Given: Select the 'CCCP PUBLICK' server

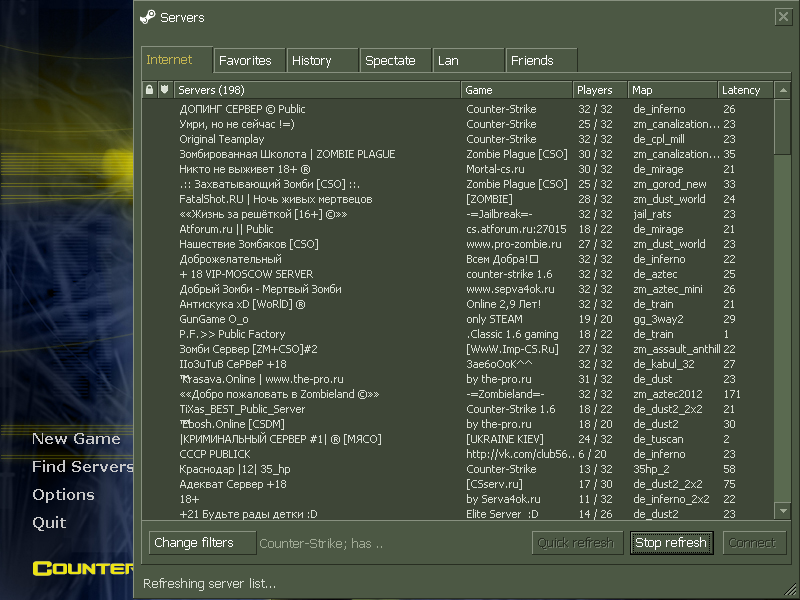Looking at the screenshot, I should click(x=458, y=454).
